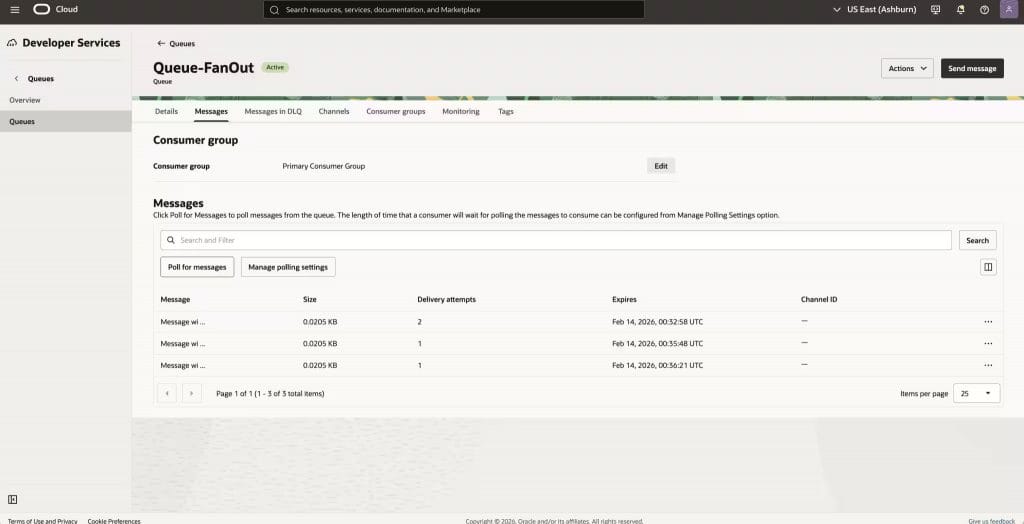Open the user profile avatar
1024x524 pixels.
pyautogui.click(x=1008, y=10)
